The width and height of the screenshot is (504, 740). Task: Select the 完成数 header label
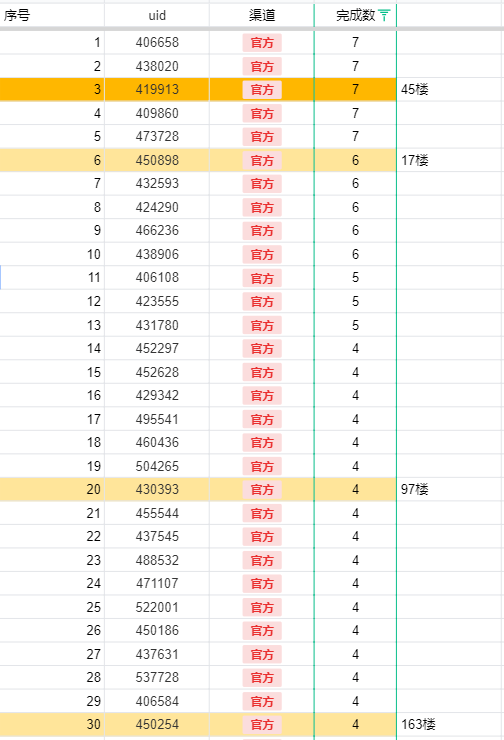(x=356, y=16)
